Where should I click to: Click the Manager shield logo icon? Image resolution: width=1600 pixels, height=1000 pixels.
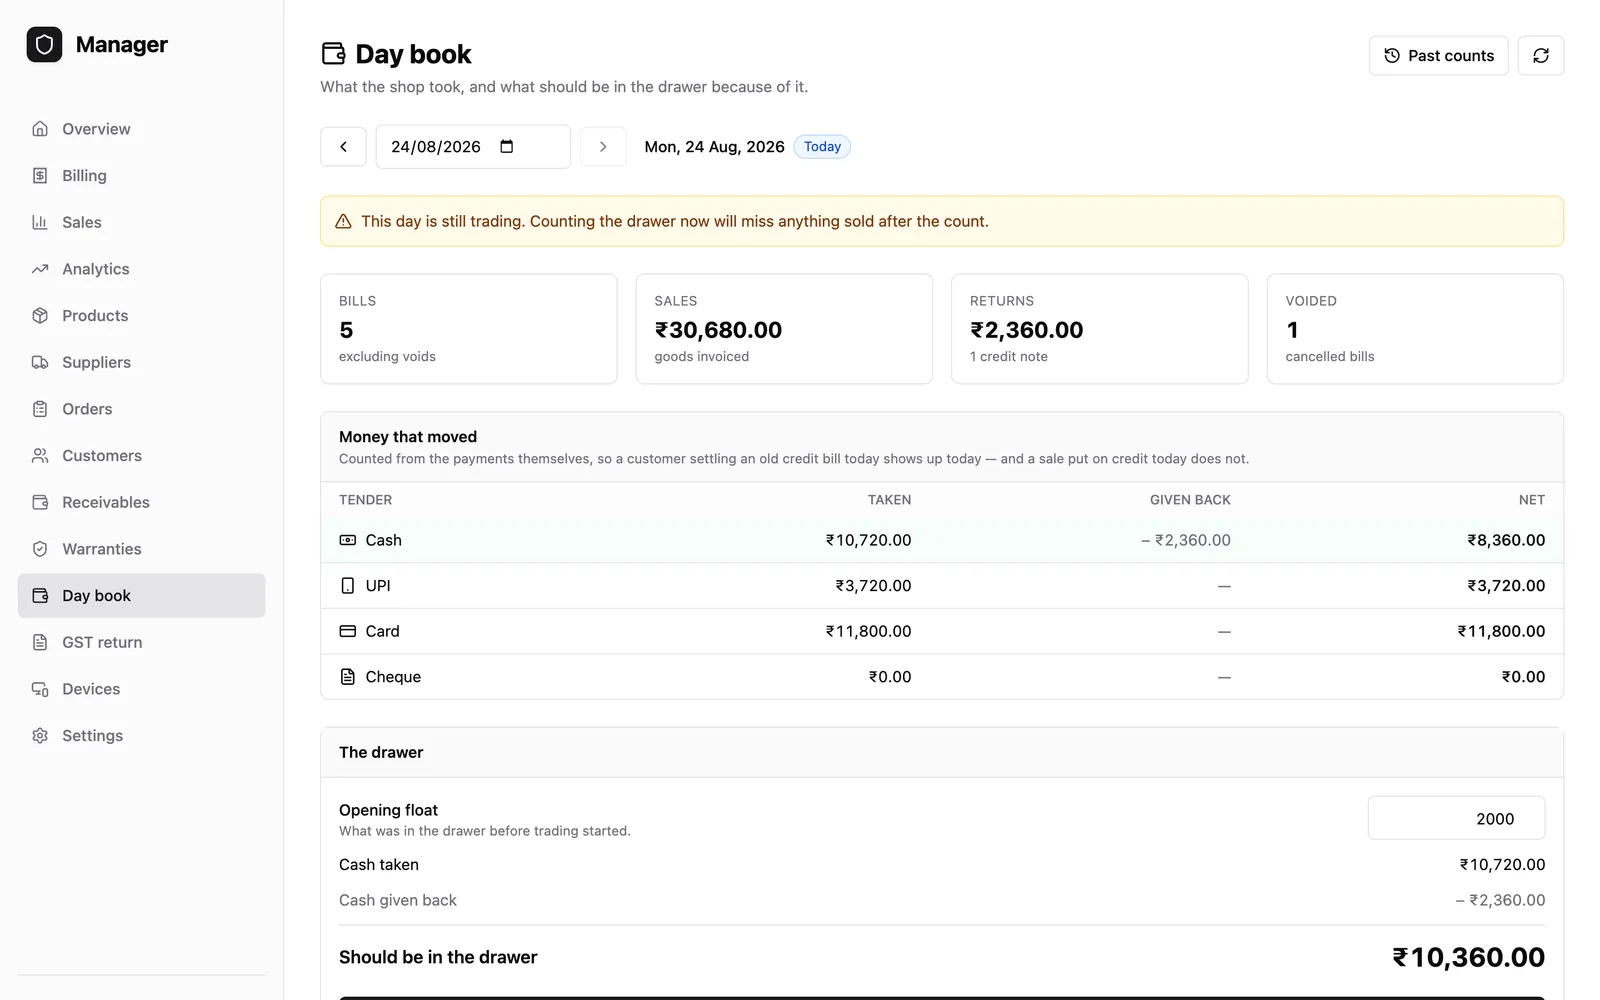[x=44, y=45]
